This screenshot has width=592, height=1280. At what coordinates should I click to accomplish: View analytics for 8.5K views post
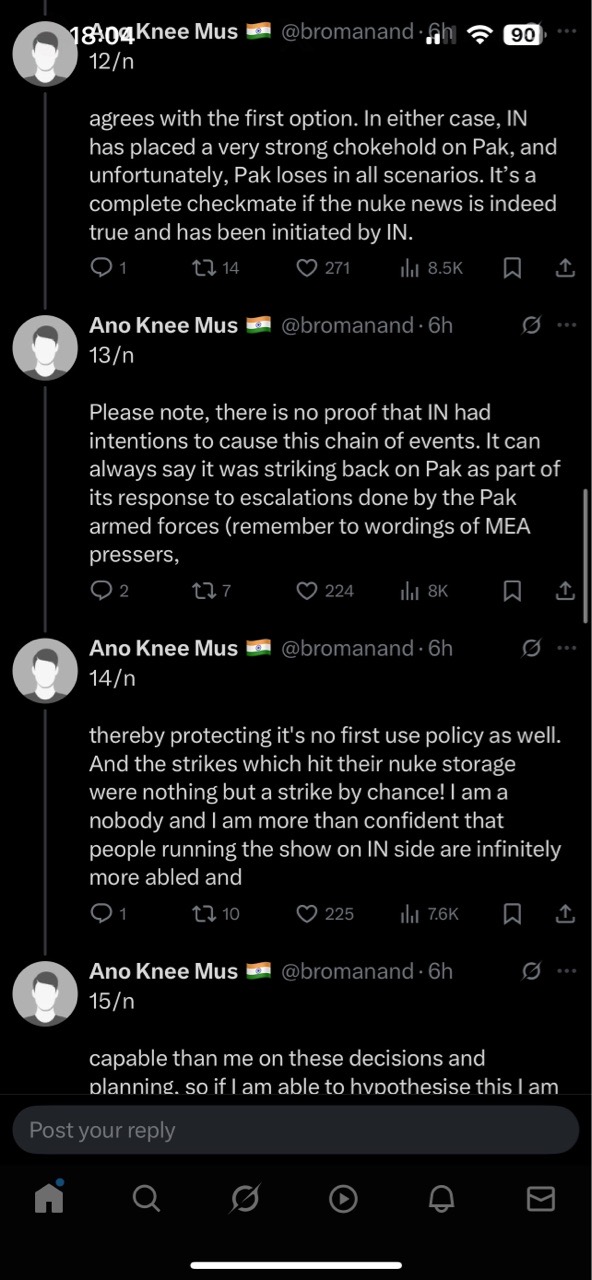(x=431, y=267)
